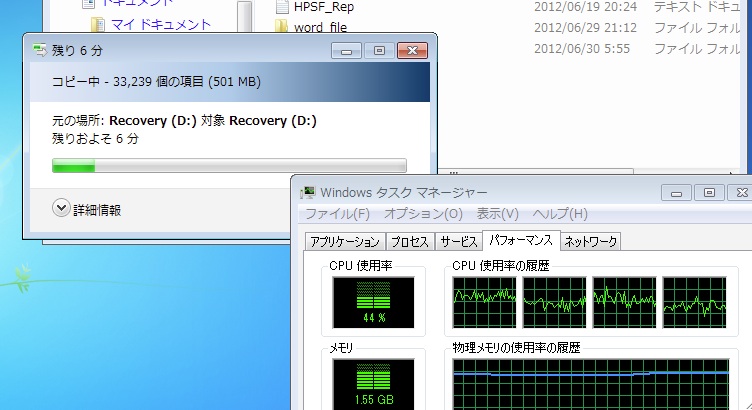
Task: Close the copy progress dialog
Action: [412, 51]
